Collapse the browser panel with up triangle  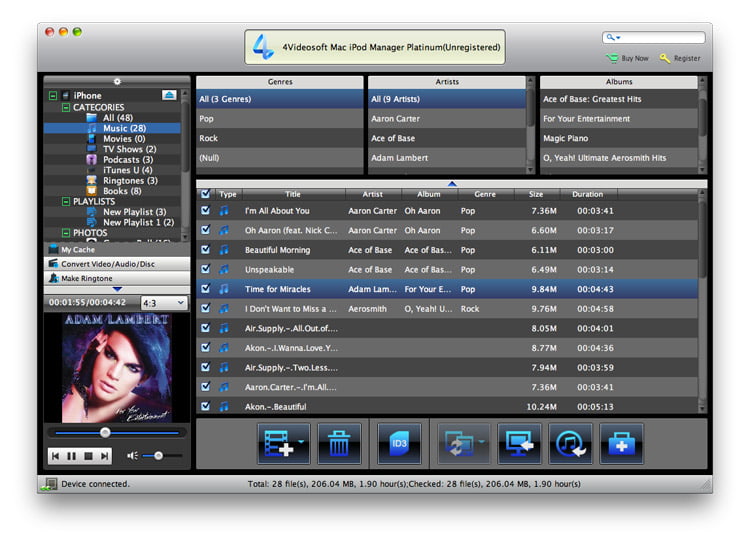[x=452, y=184]
